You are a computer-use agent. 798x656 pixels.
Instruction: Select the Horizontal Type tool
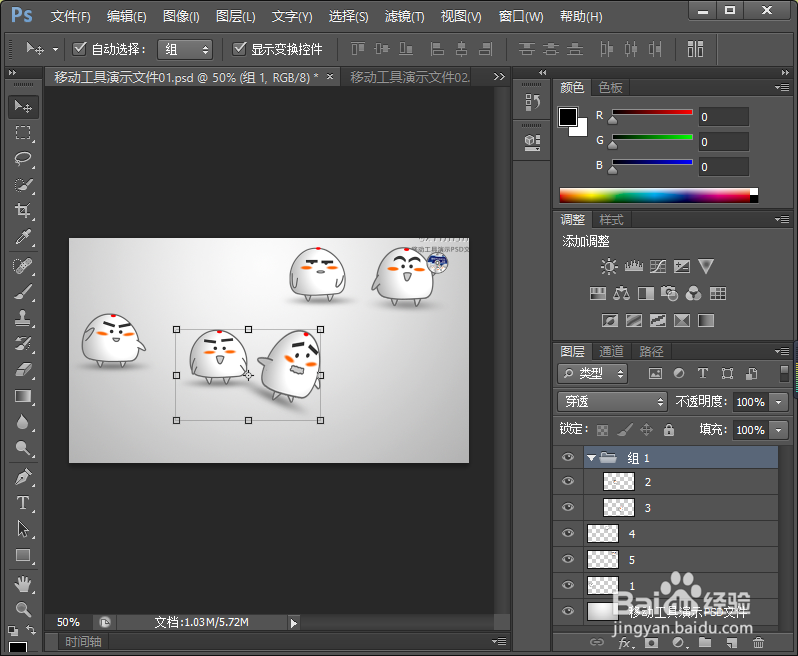point(23,503)
